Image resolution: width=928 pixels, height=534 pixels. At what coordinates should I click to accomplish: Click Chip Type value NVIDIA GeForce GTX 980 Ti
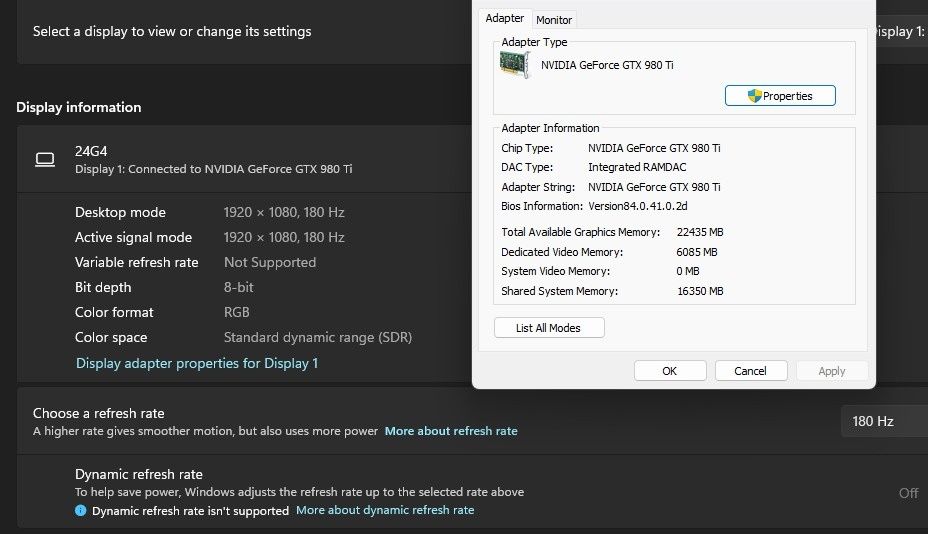tap(654, 148)
